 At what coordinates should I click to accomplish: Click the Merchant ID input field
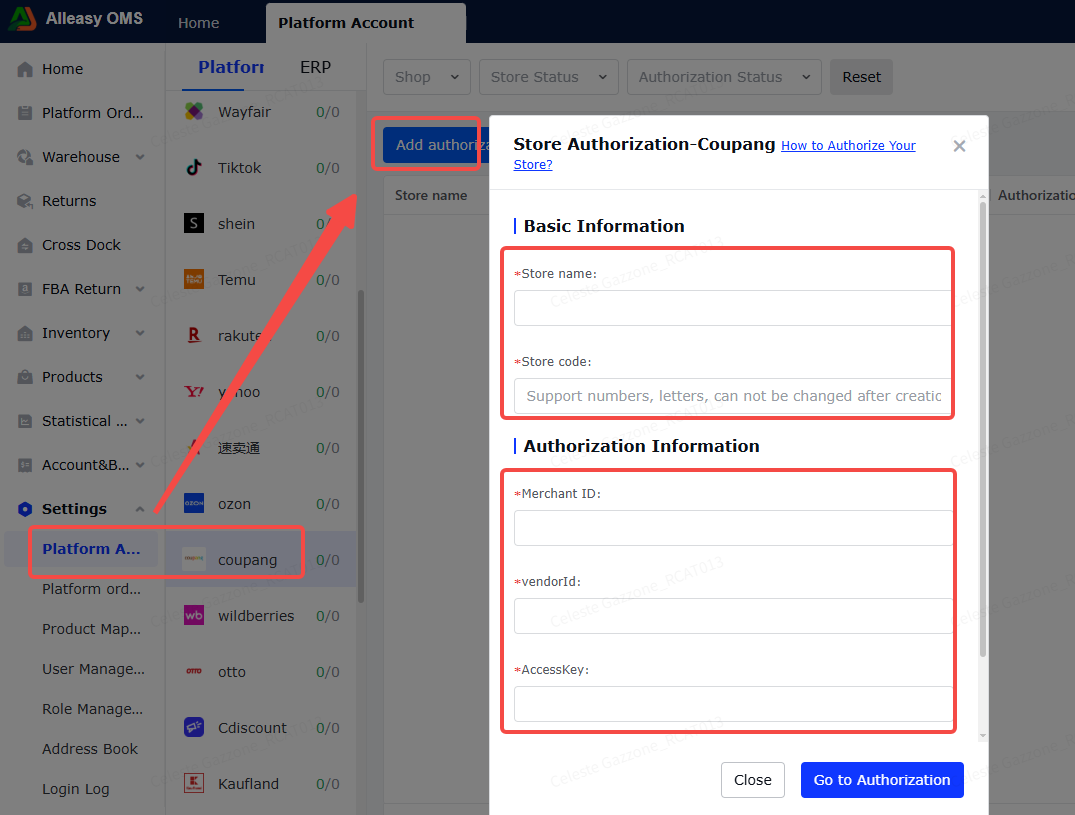[732, 528]
